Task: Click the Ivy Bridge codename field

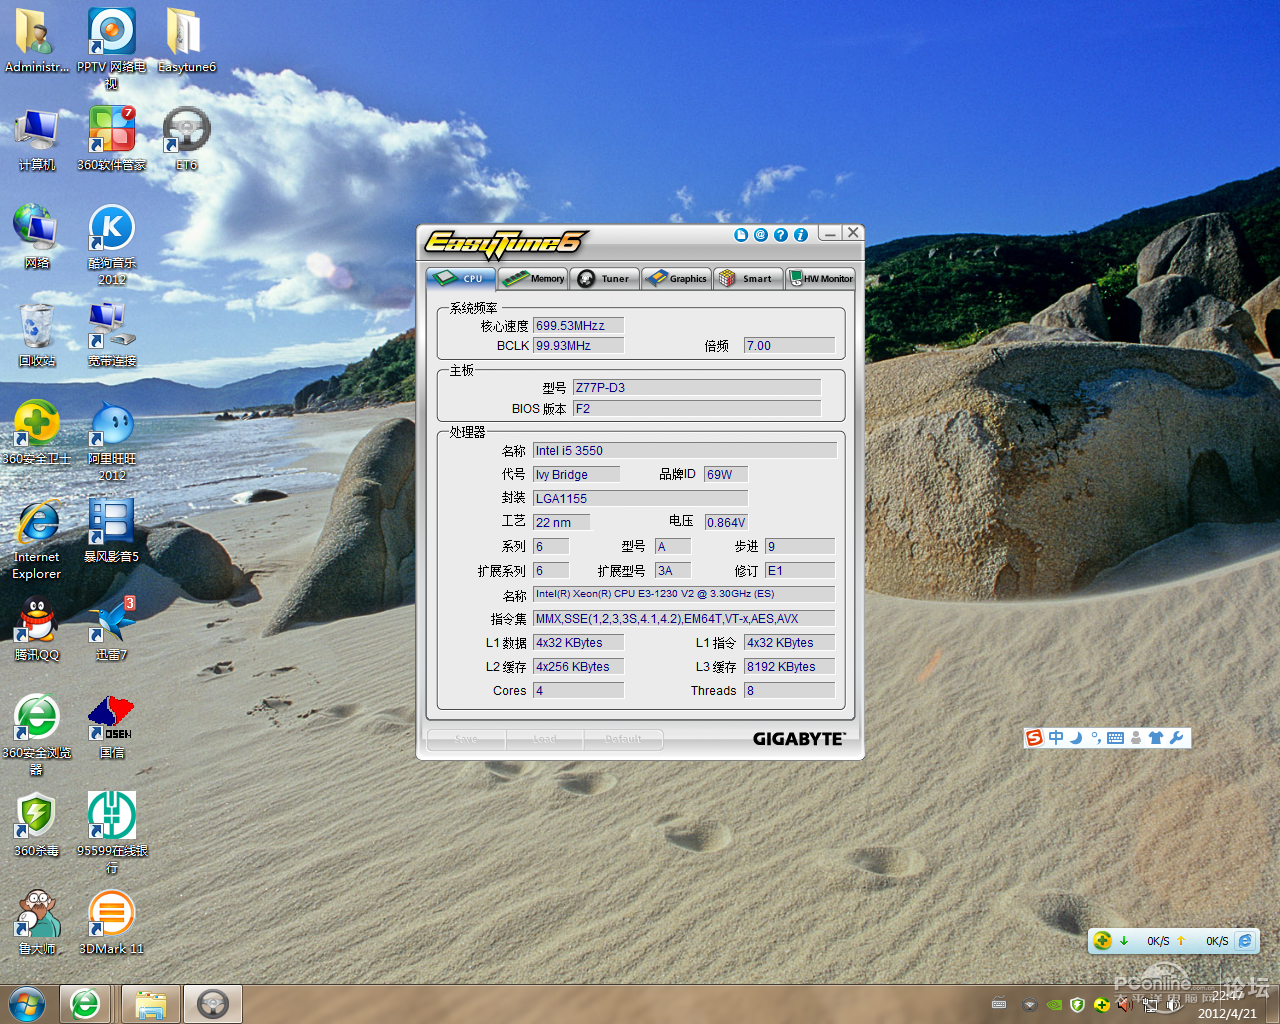Action: tap(576, 474)
